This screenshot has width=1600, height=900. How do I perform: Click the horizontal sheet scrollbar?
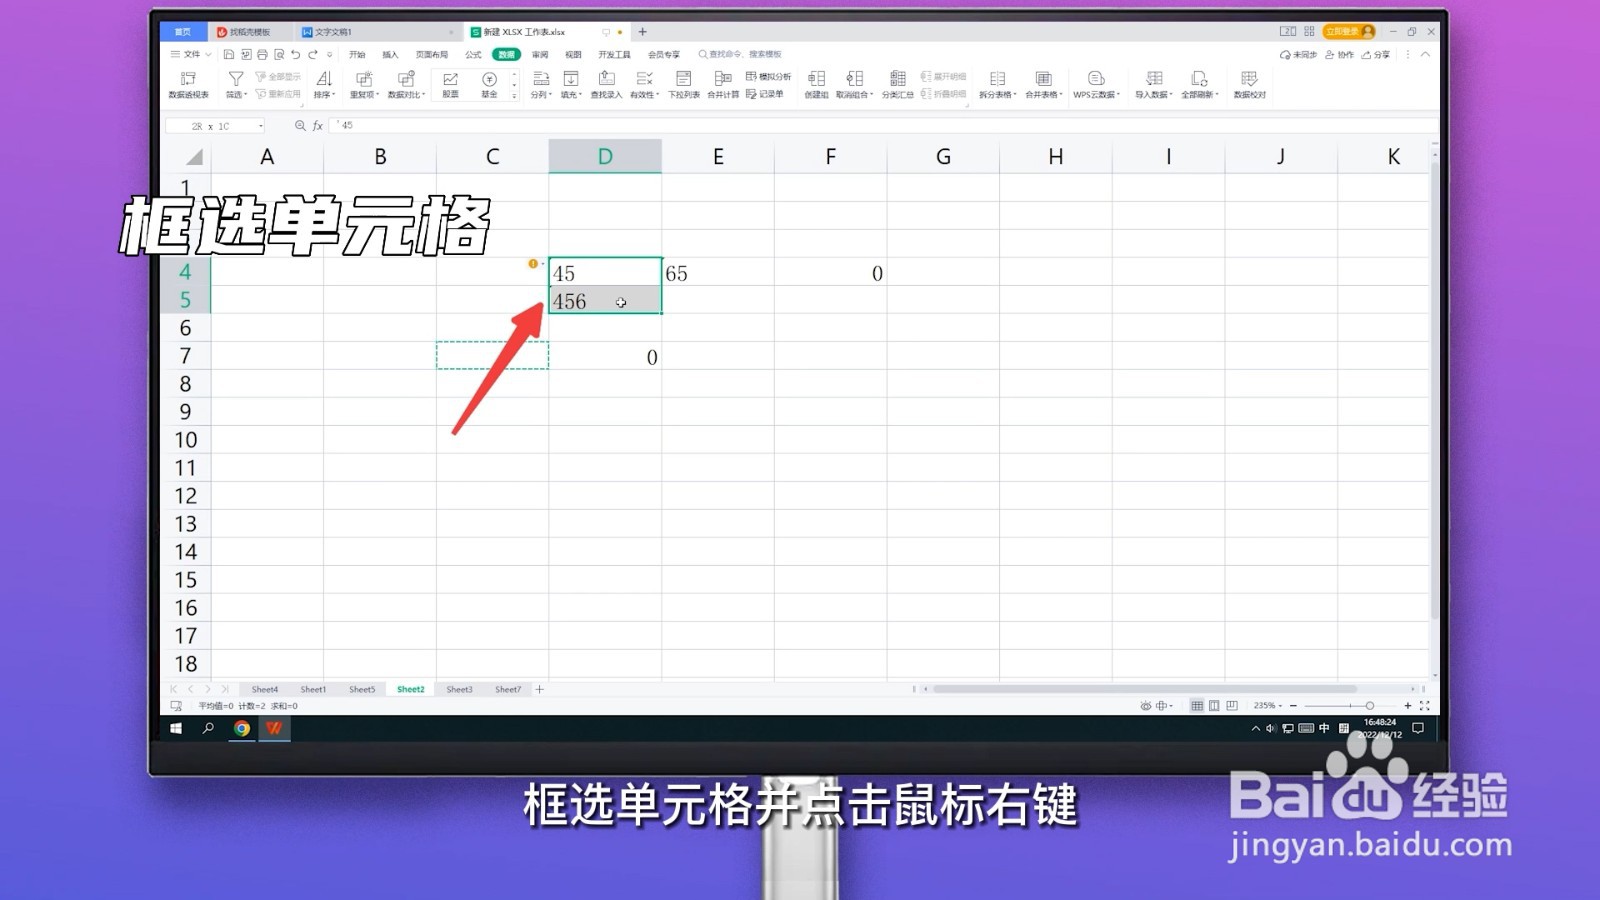pos(1144,689)
